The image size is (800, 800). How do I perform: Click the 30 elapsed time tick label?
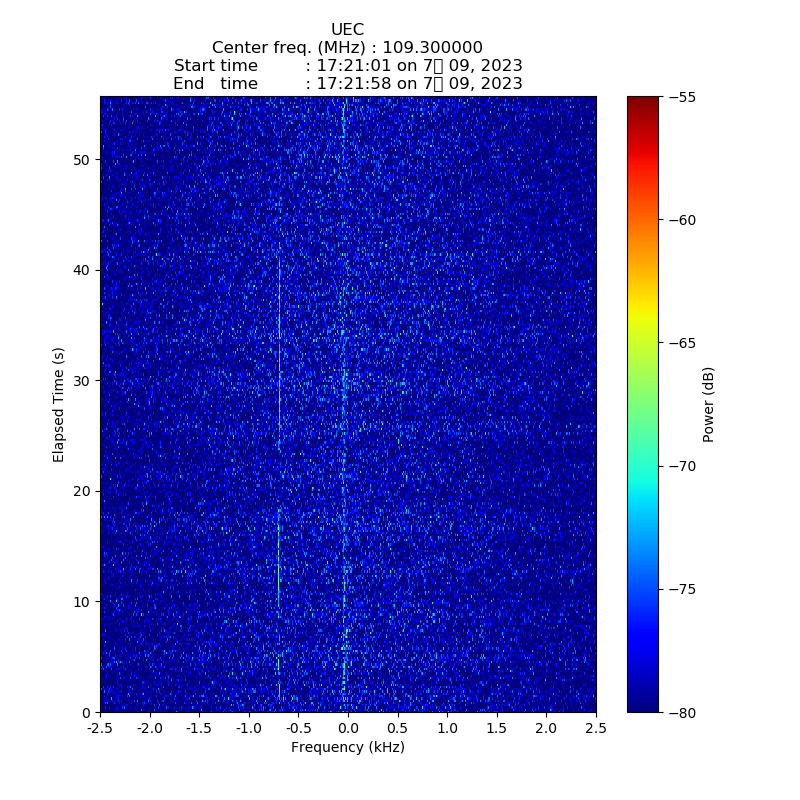click(82, 381)
